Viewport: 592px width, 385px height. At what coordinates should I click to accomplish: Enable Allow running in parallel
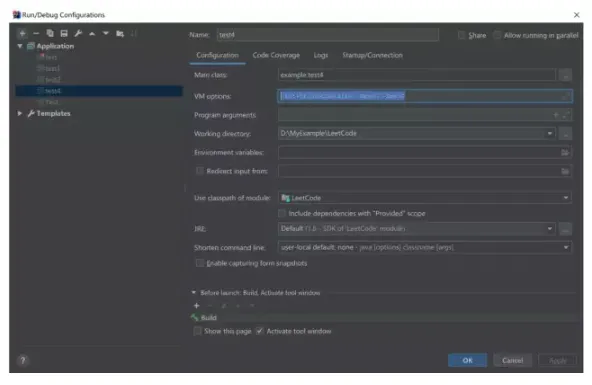tap(497, 35)
